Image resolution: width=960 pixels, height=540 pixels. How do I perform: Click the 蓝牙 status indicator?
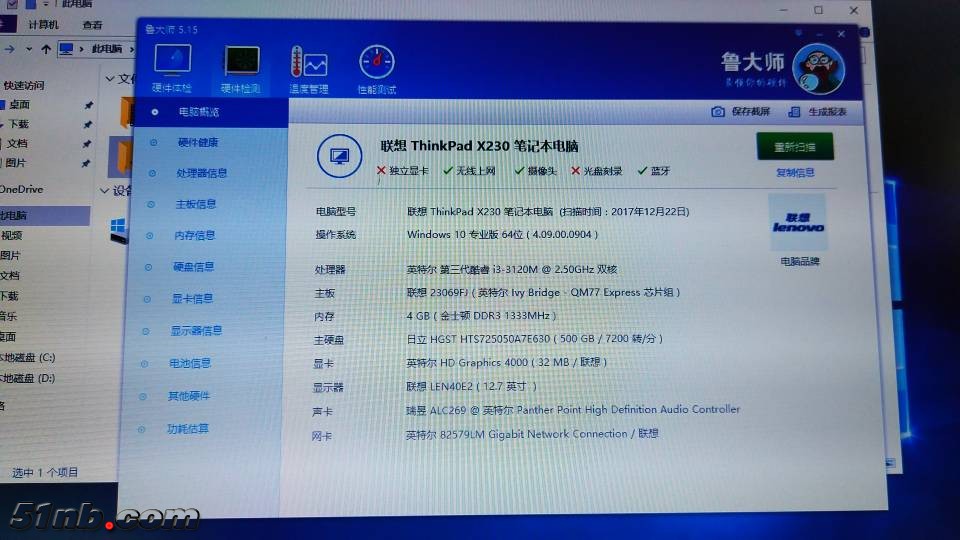pos(654,171)
